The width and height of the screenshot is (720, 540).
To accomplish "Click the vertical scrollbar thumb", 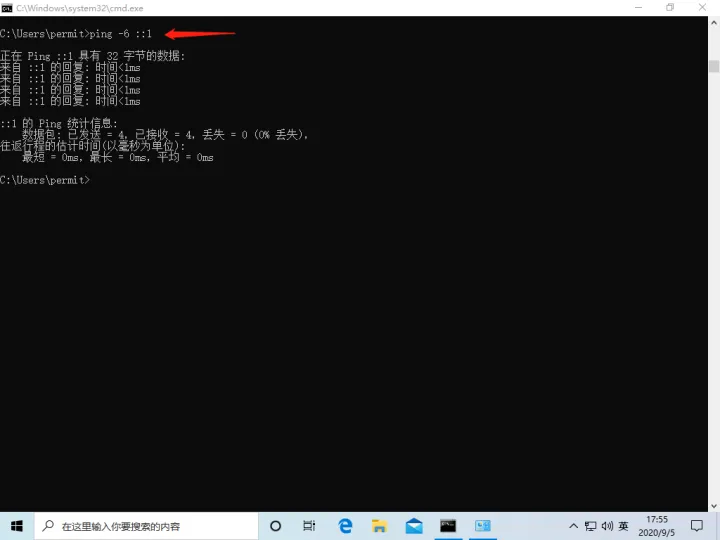I will coord(714,66).
